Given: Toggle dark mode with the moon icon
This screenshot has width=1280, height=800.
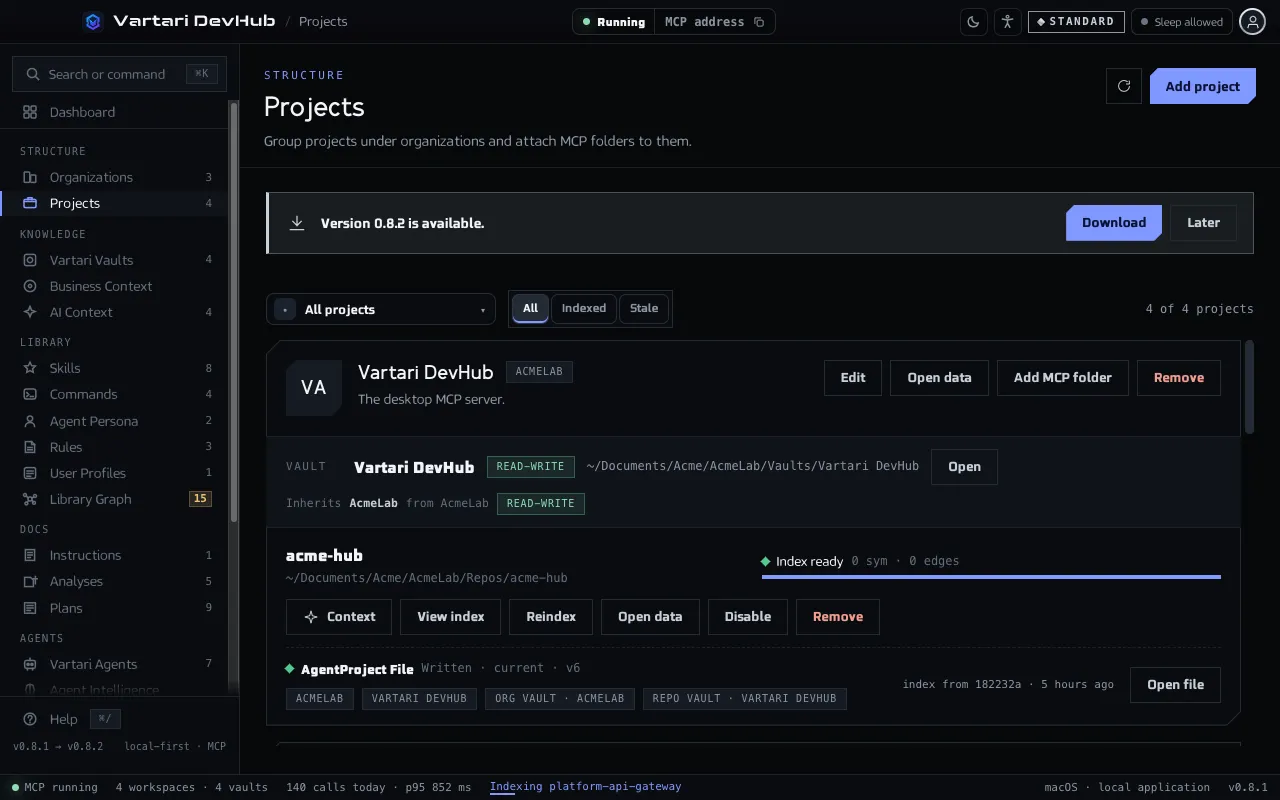Looking at the screenshot, I should point(974,21).
